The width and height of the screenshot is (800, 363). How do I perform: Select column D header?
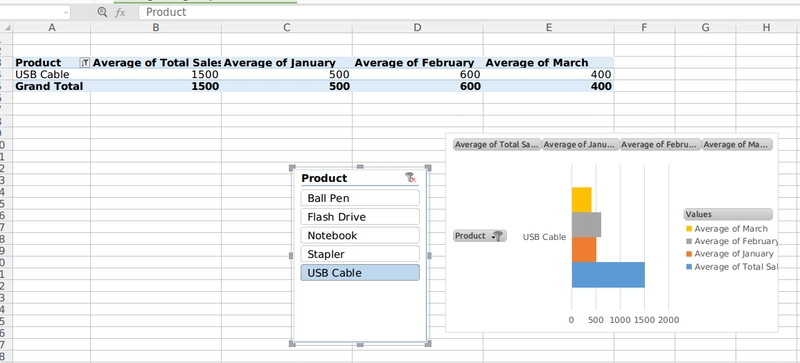417,28
